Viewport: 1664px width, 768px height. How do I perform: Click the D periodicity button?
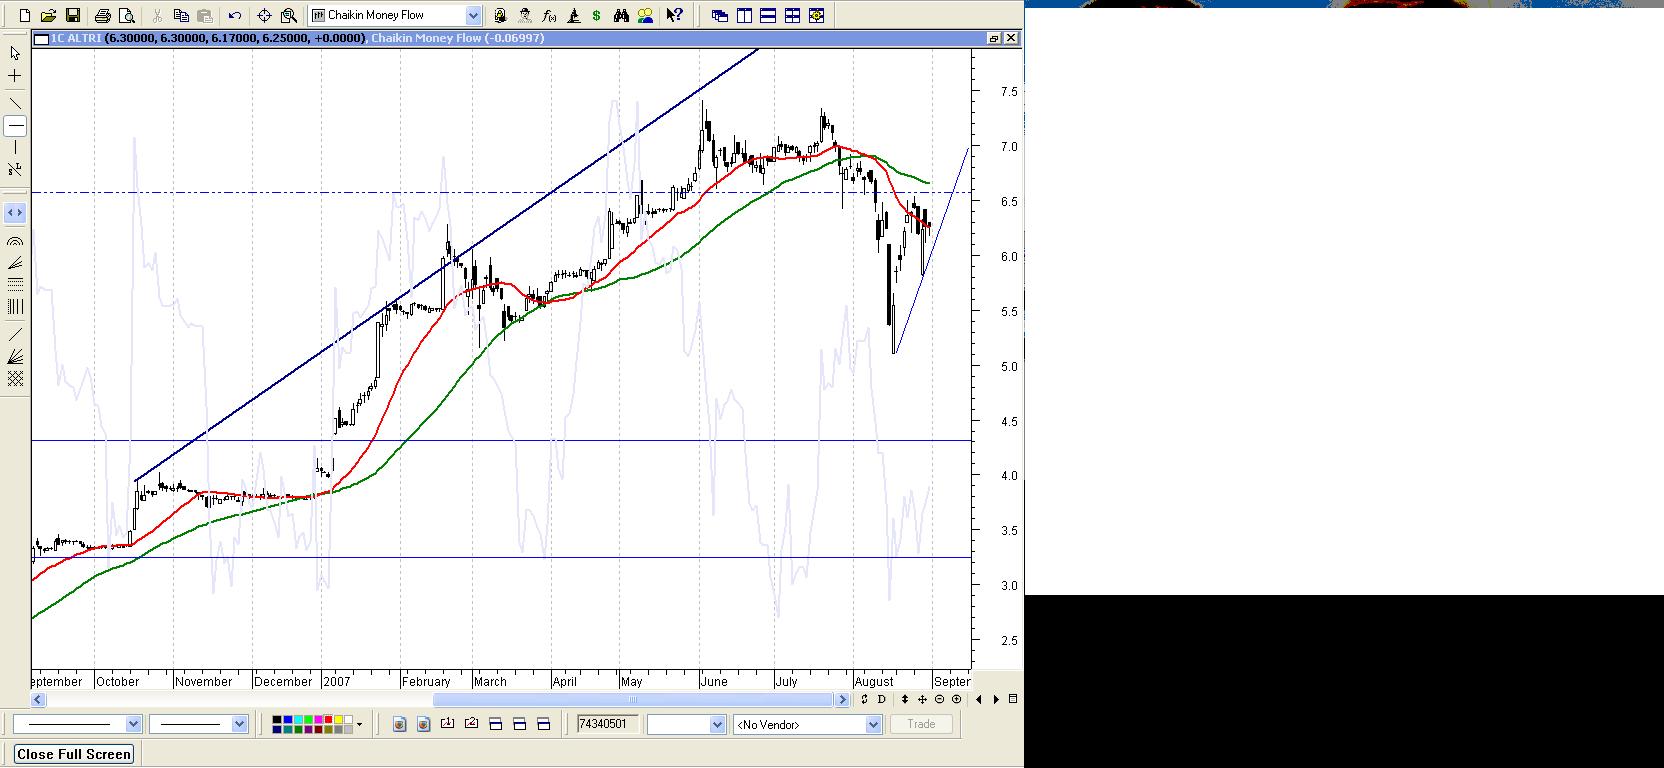(881, 699)
